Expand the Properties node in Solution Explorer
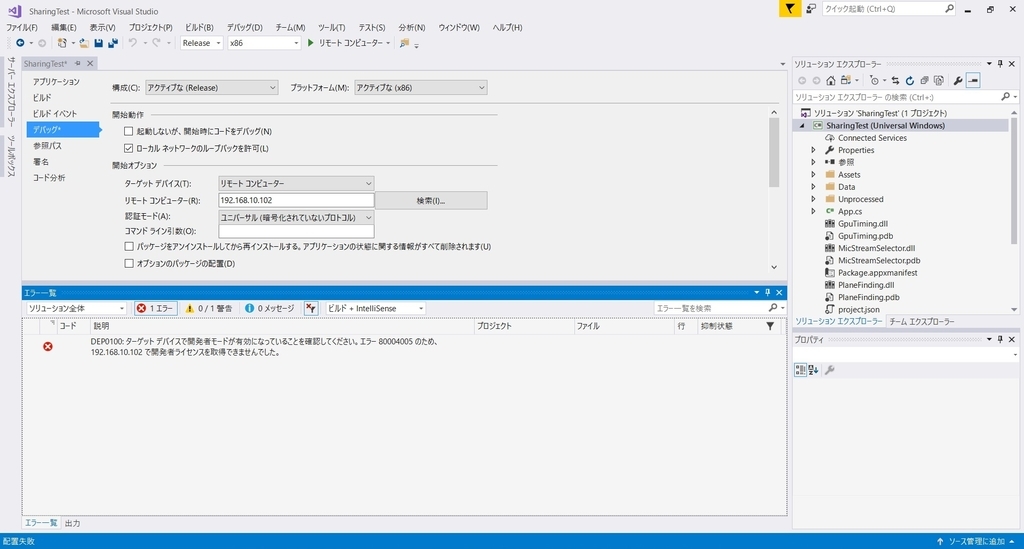This screenshot has height=549, width=1024. coord(813,150)
